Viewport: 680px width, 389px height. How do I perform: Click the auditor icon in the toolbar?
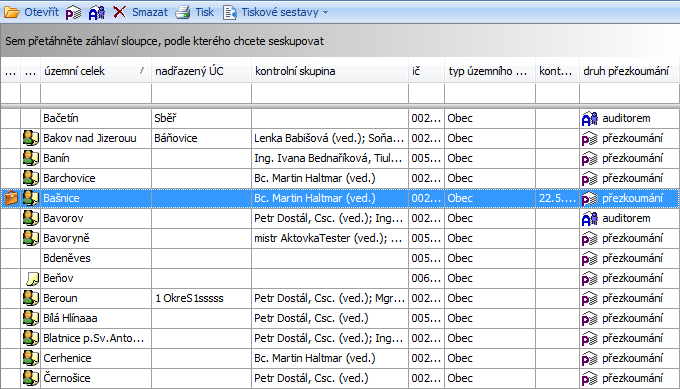click(96, 13)
